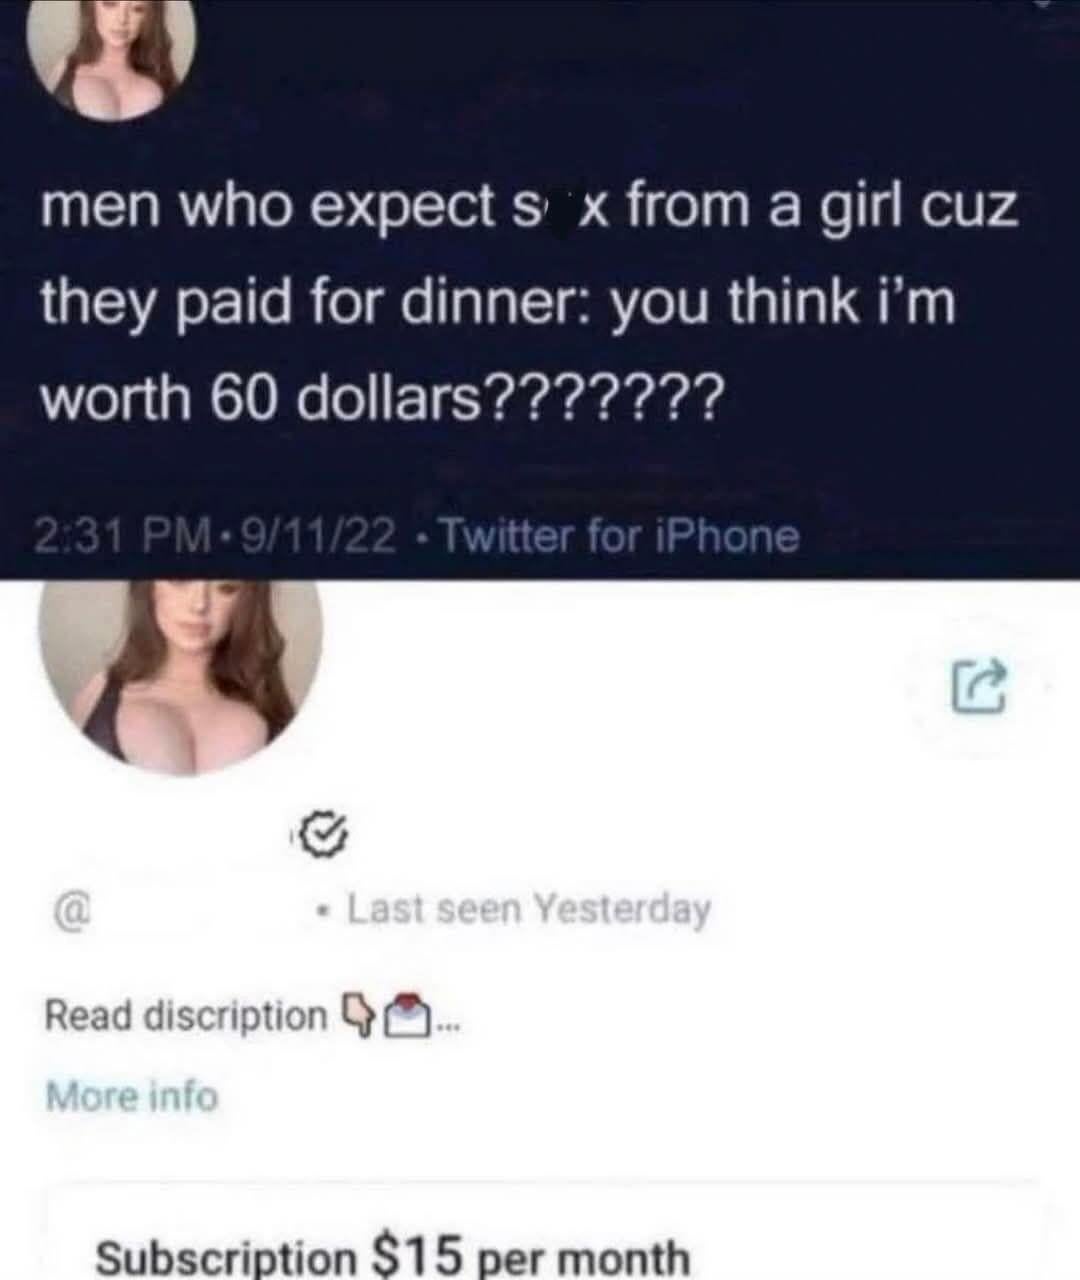Click the pointing-down hand emoji
1080x1280 pixels.
[x=356, y=1013]
